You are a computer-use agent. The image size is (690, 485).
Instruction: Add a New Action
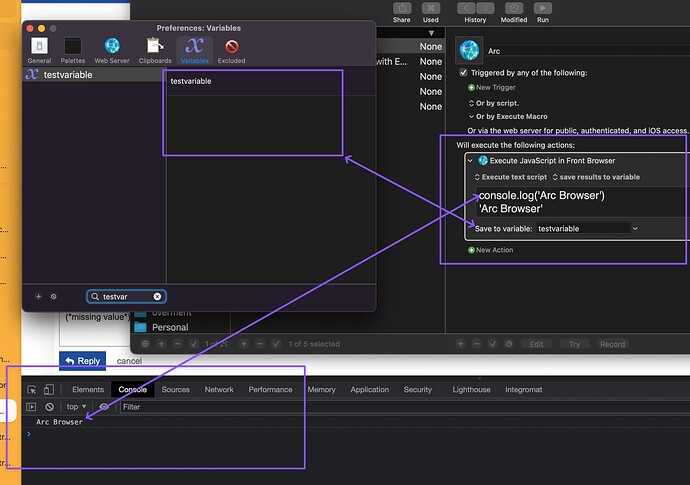(x=491, y=250)
